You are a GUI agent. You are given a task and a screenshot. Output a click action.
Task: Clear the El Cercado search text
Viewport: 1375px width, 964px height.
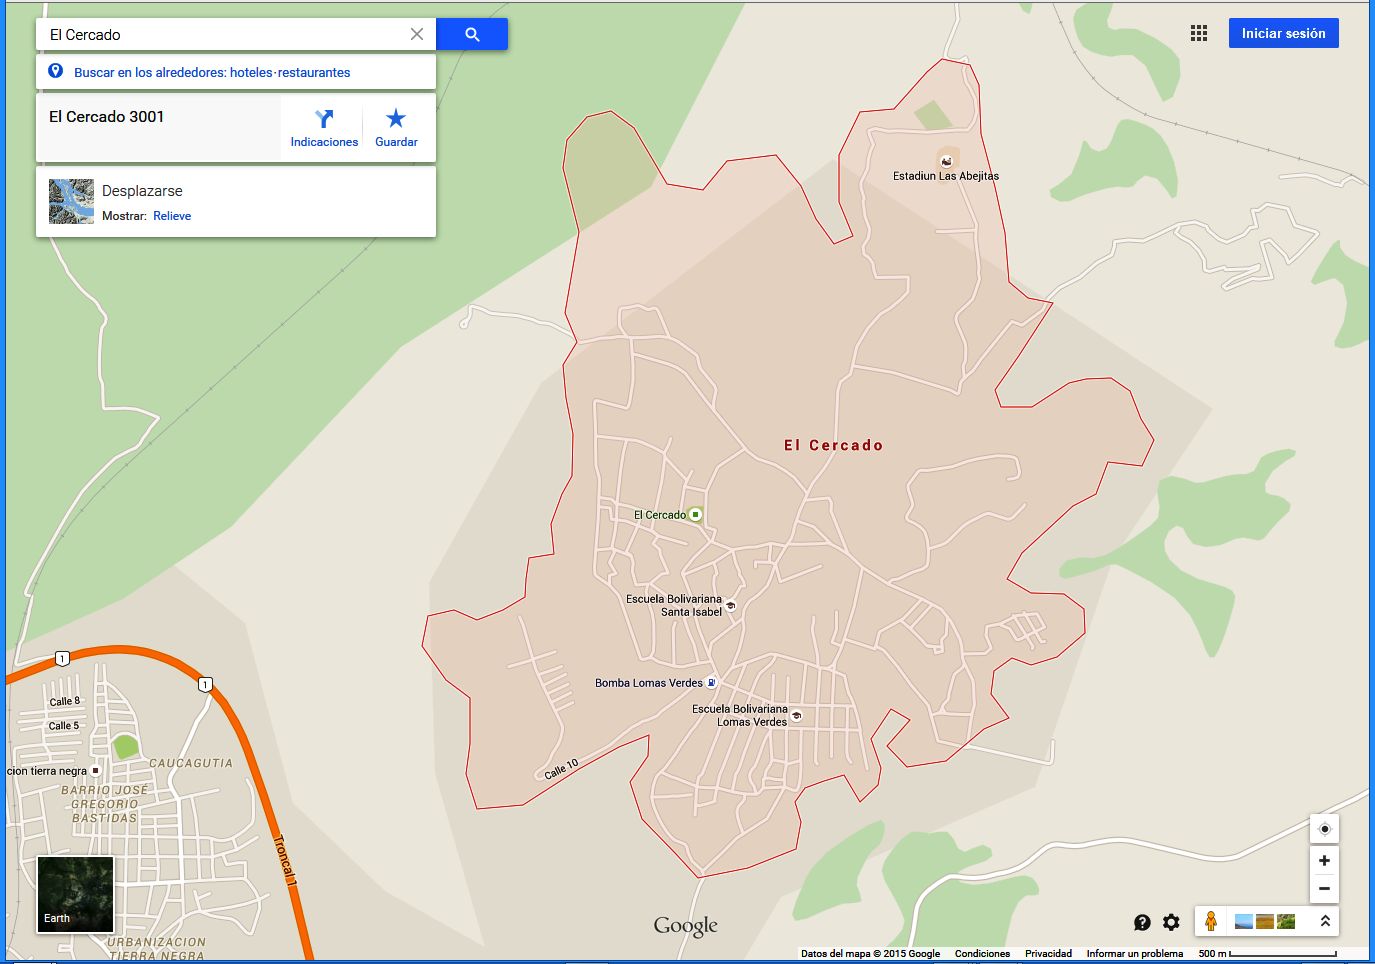click(x=417, y=34)
